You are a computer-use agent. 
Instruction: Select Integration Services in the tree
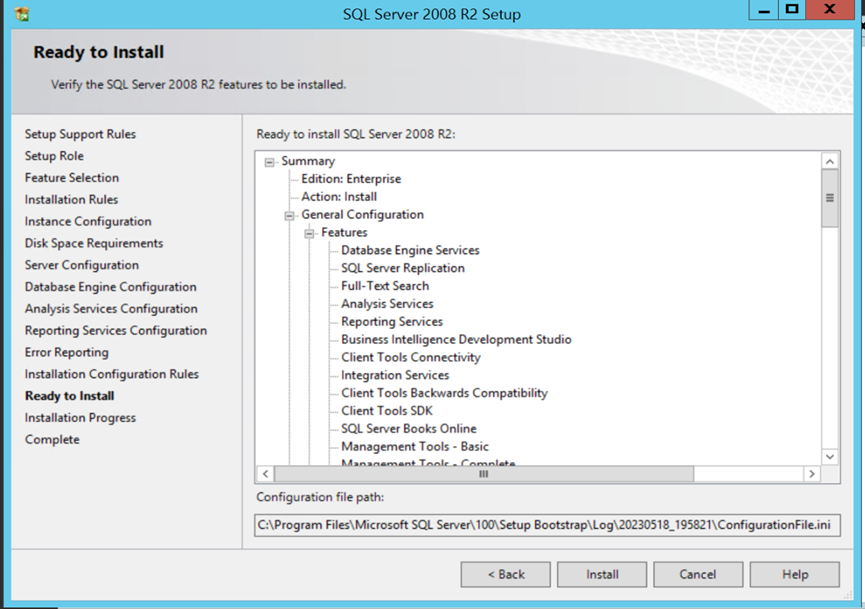[x=395, y=375]
